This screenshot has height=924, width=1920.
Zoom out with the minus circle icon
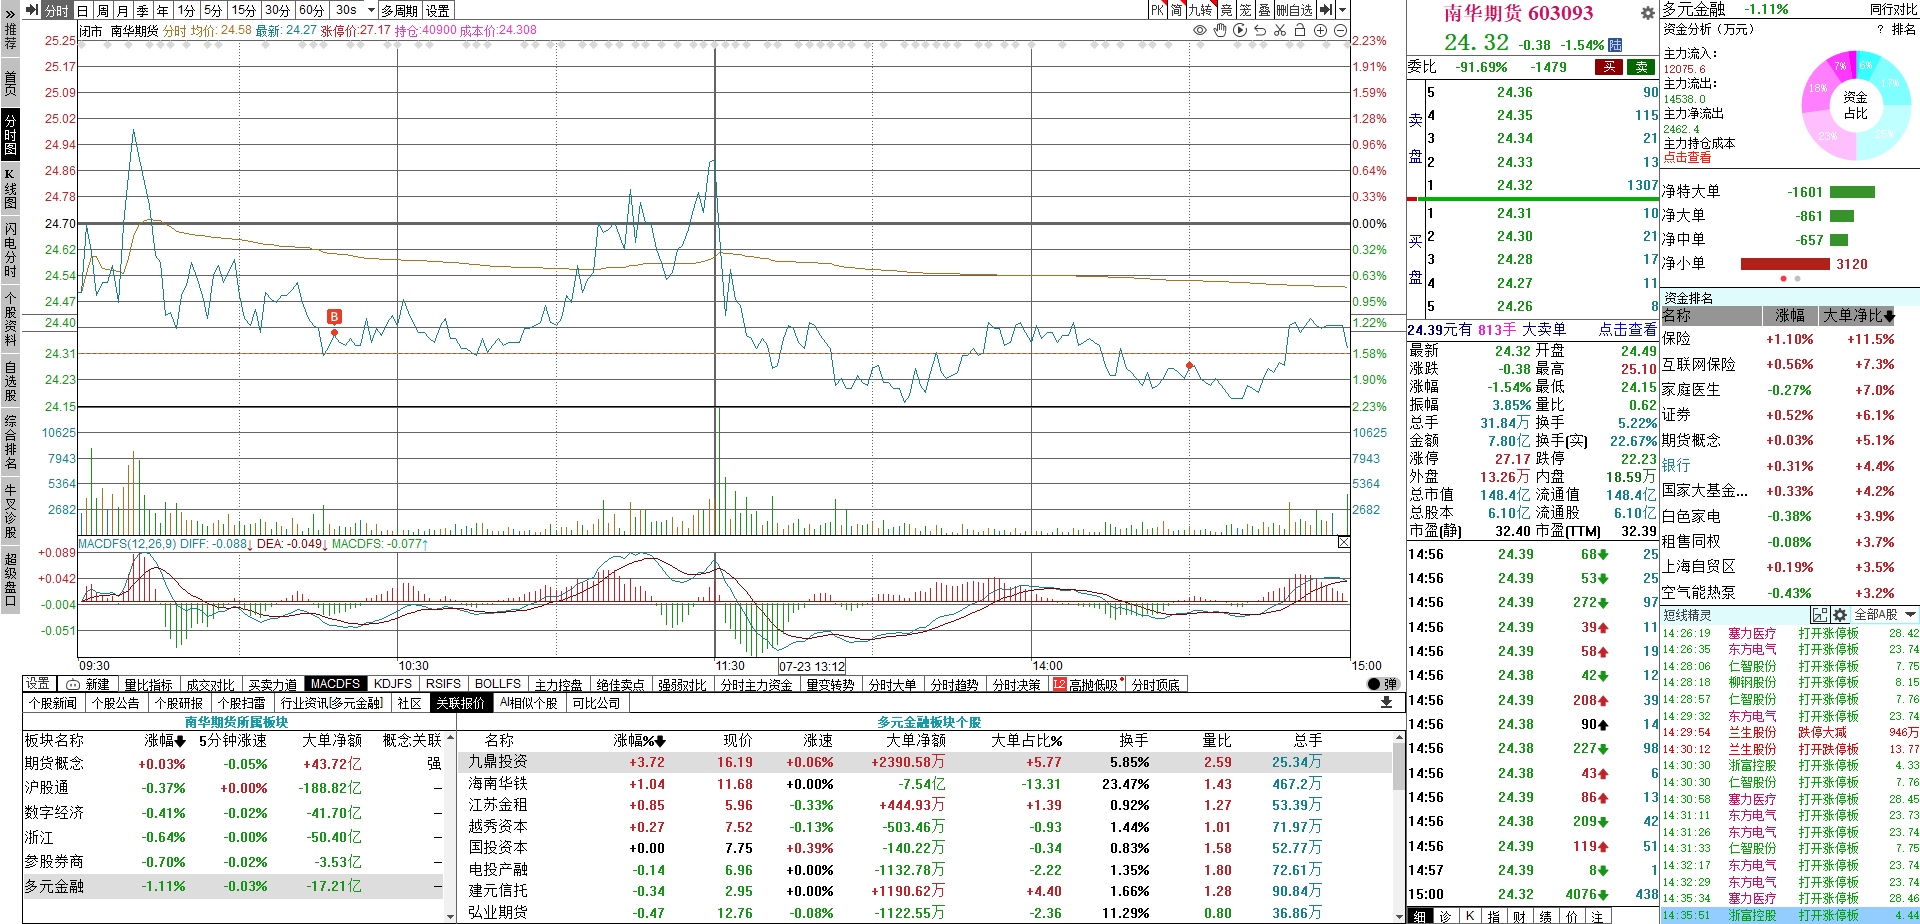point(1340,31)
